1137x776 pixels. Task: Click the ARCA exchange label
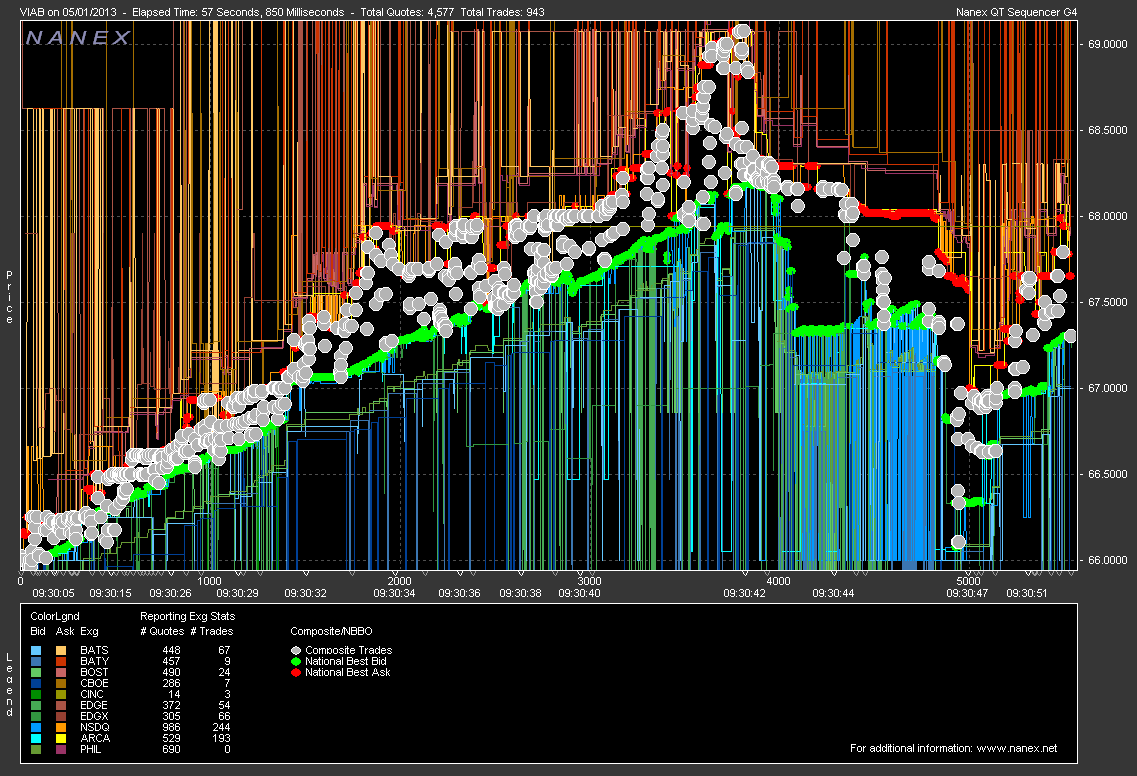pyautogui.click(x=95, y=738)
